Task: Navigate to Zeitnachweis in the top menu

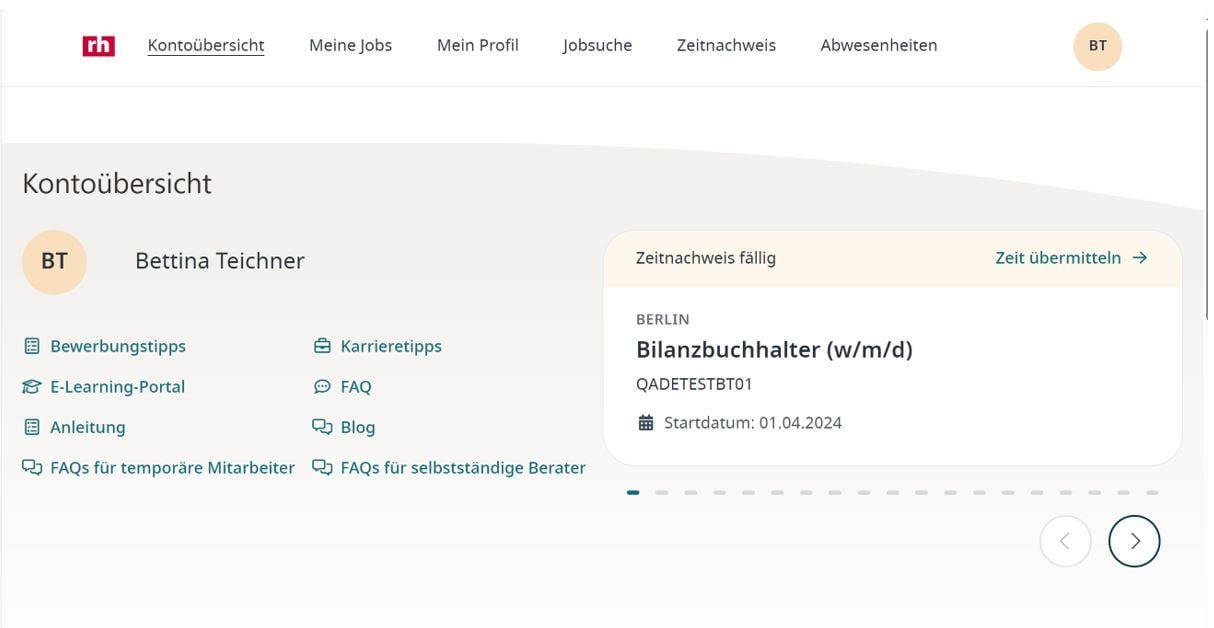Action: 726,45
